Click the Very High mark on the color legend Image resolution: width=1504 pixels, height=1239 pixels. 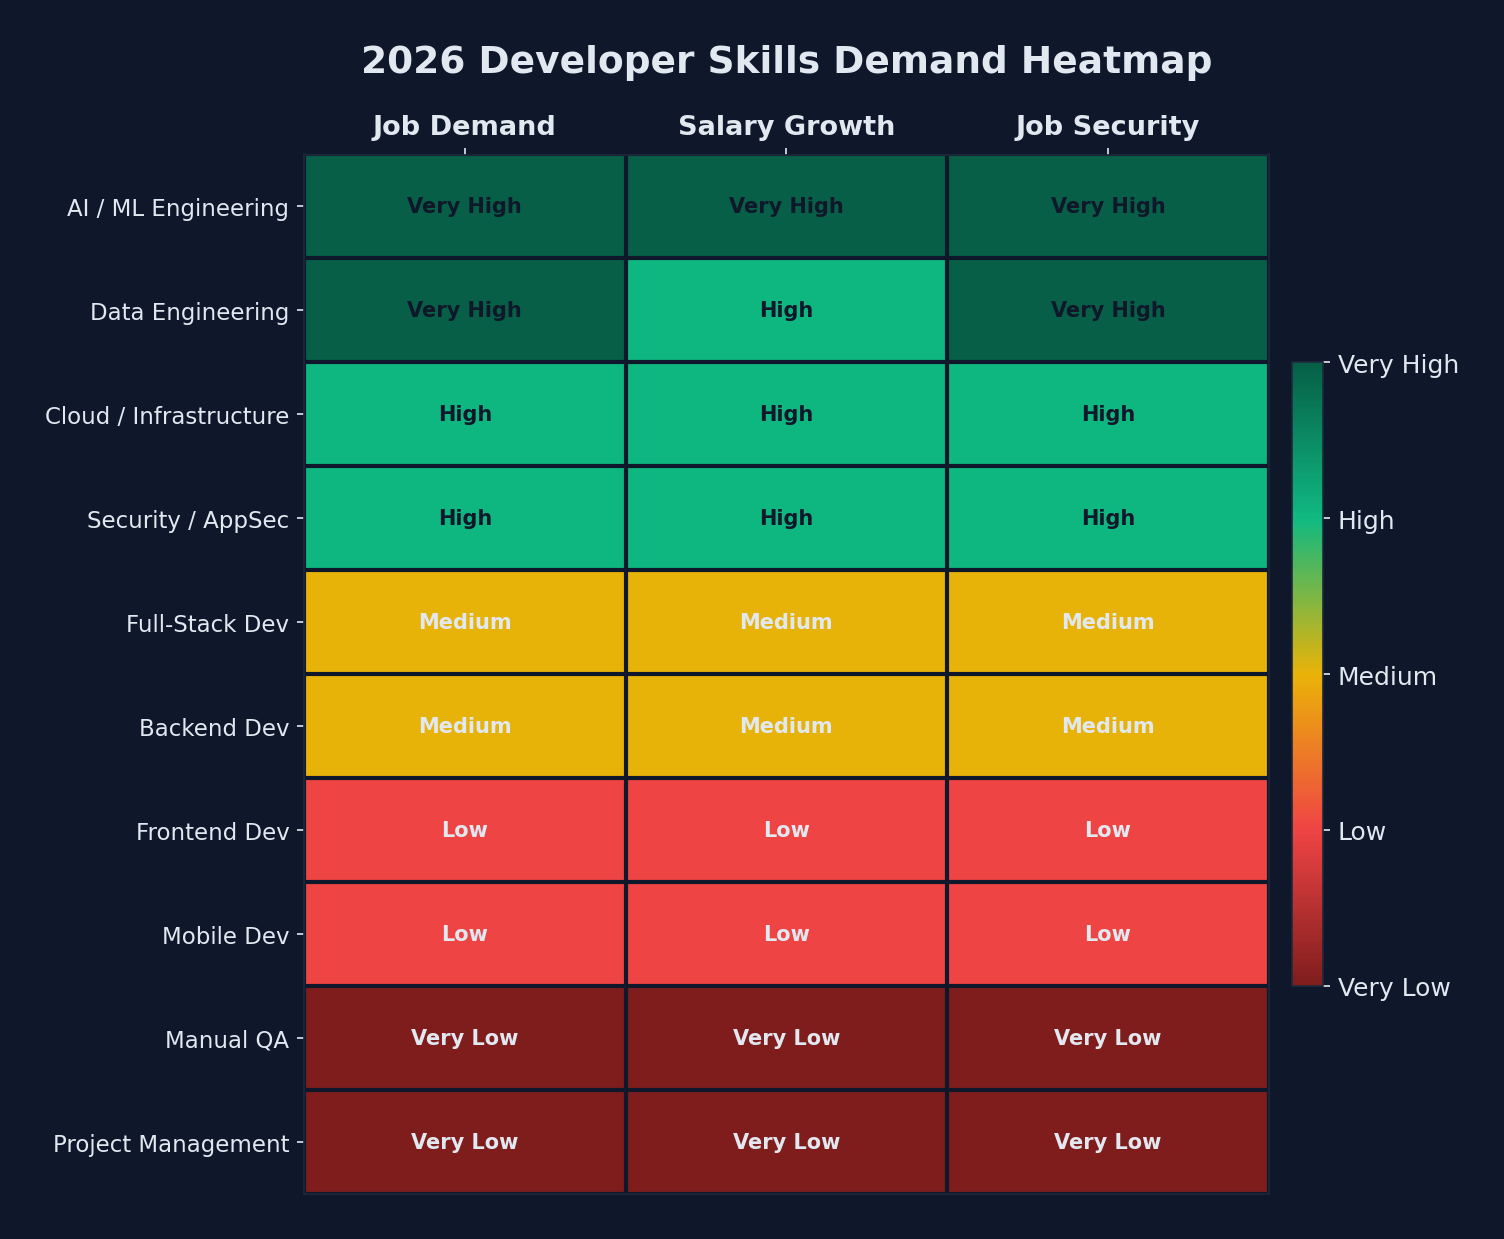(x=1397, y=365)
